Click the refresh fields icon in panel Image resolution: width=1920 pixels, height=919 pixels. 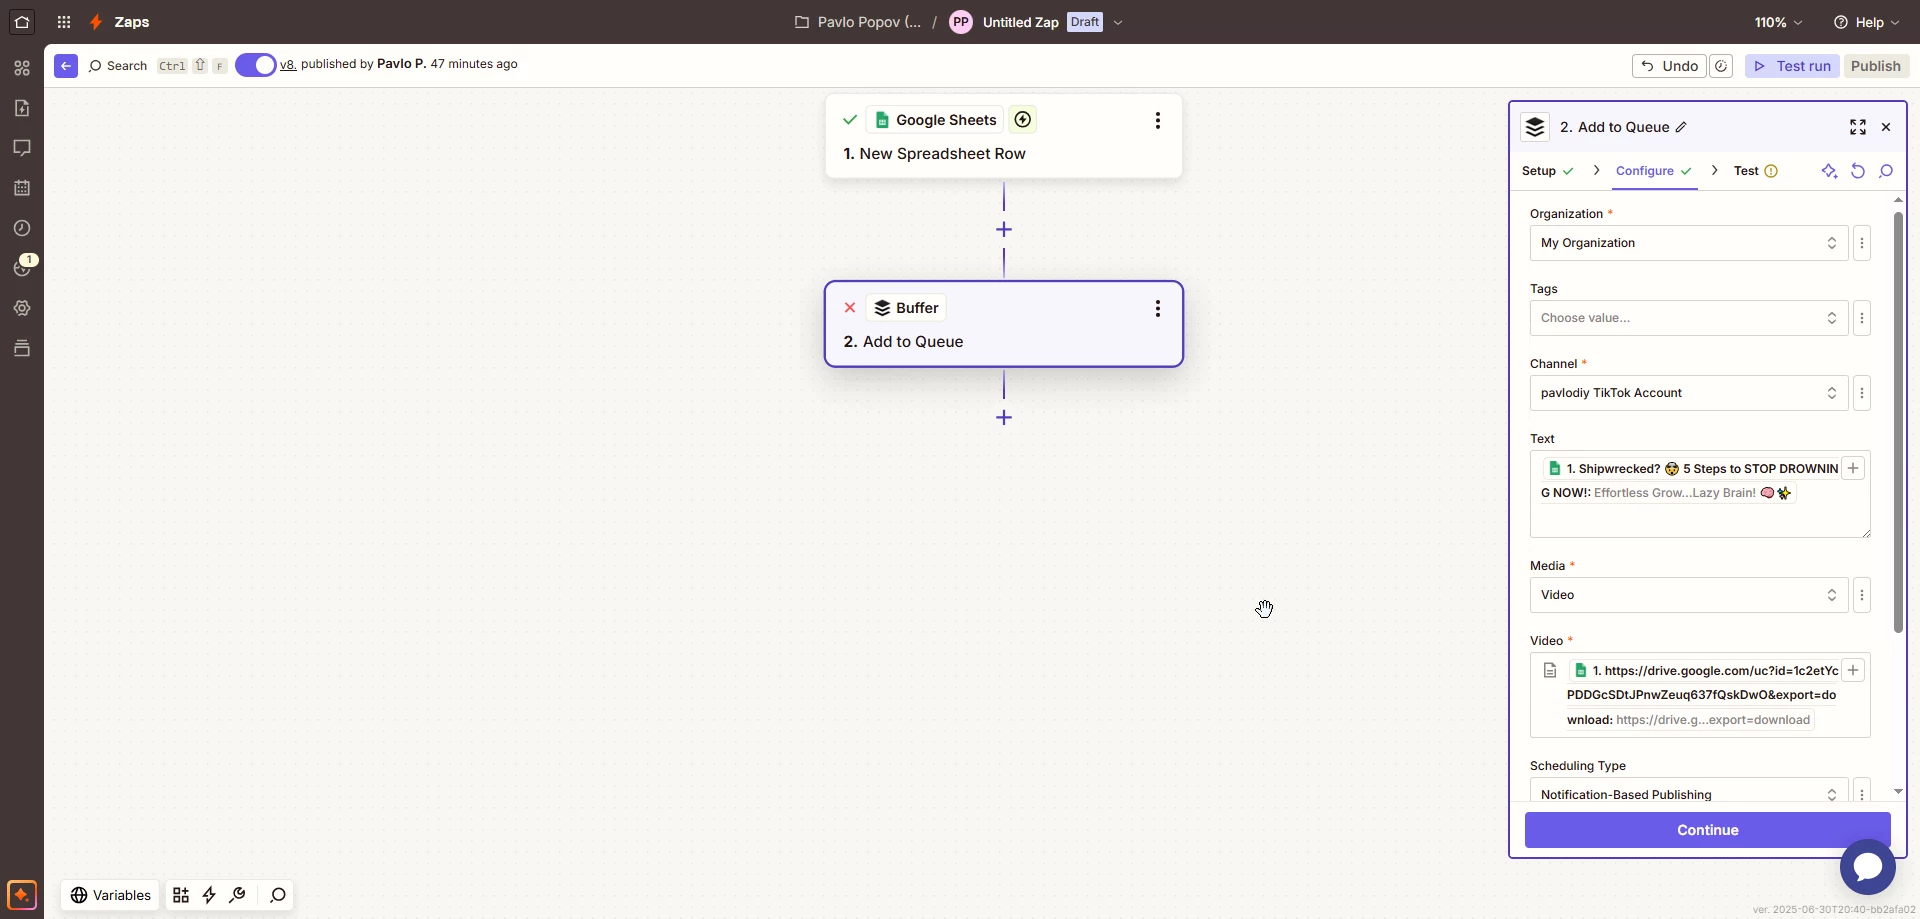click(x=1858, y=171)
